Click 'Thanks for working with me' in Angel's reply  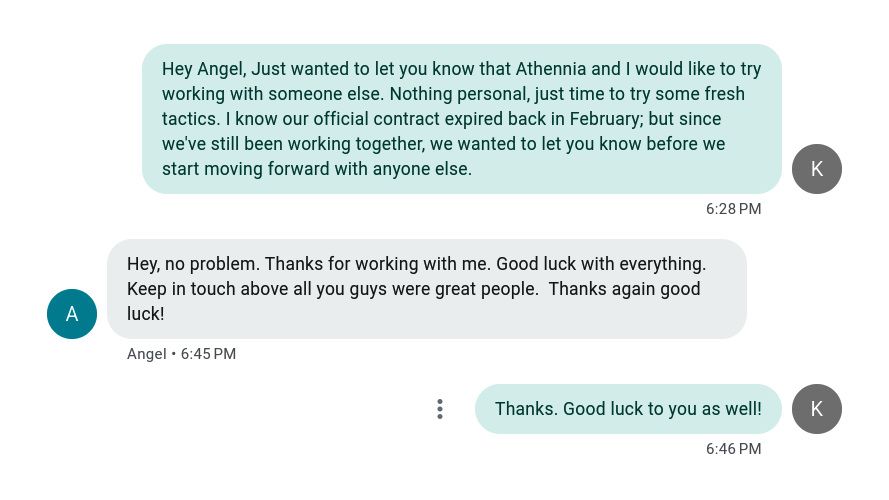(x=375, y=264)
